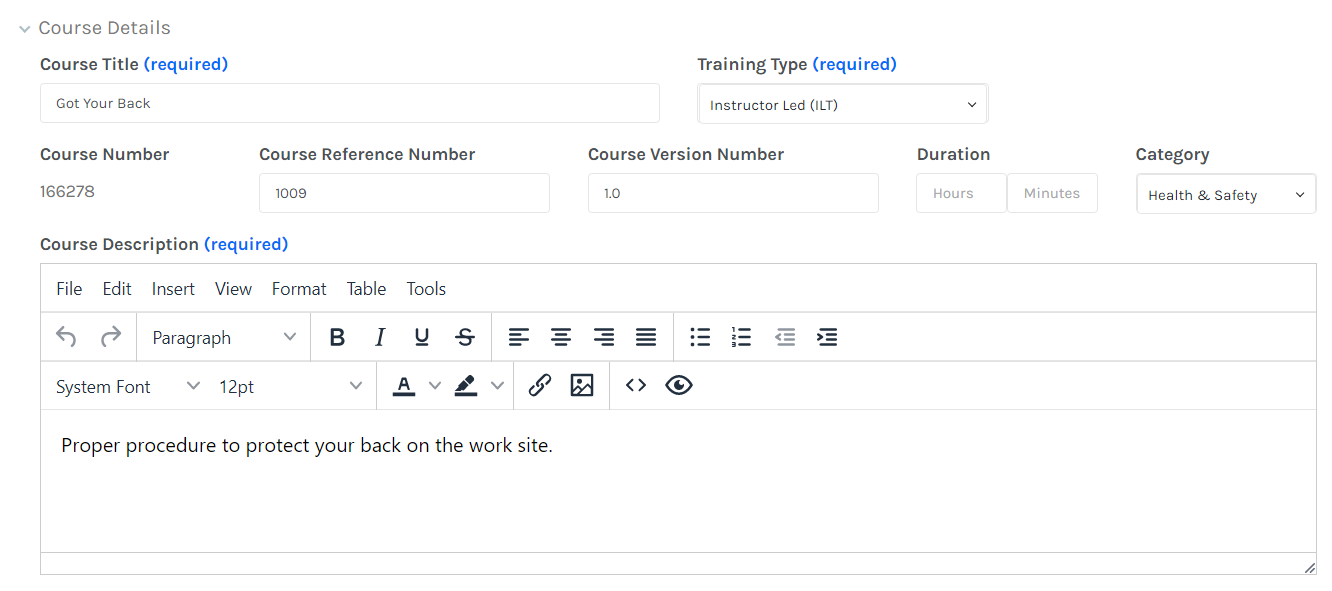Align text left
Screen dimensions: 1332x591
518,337
